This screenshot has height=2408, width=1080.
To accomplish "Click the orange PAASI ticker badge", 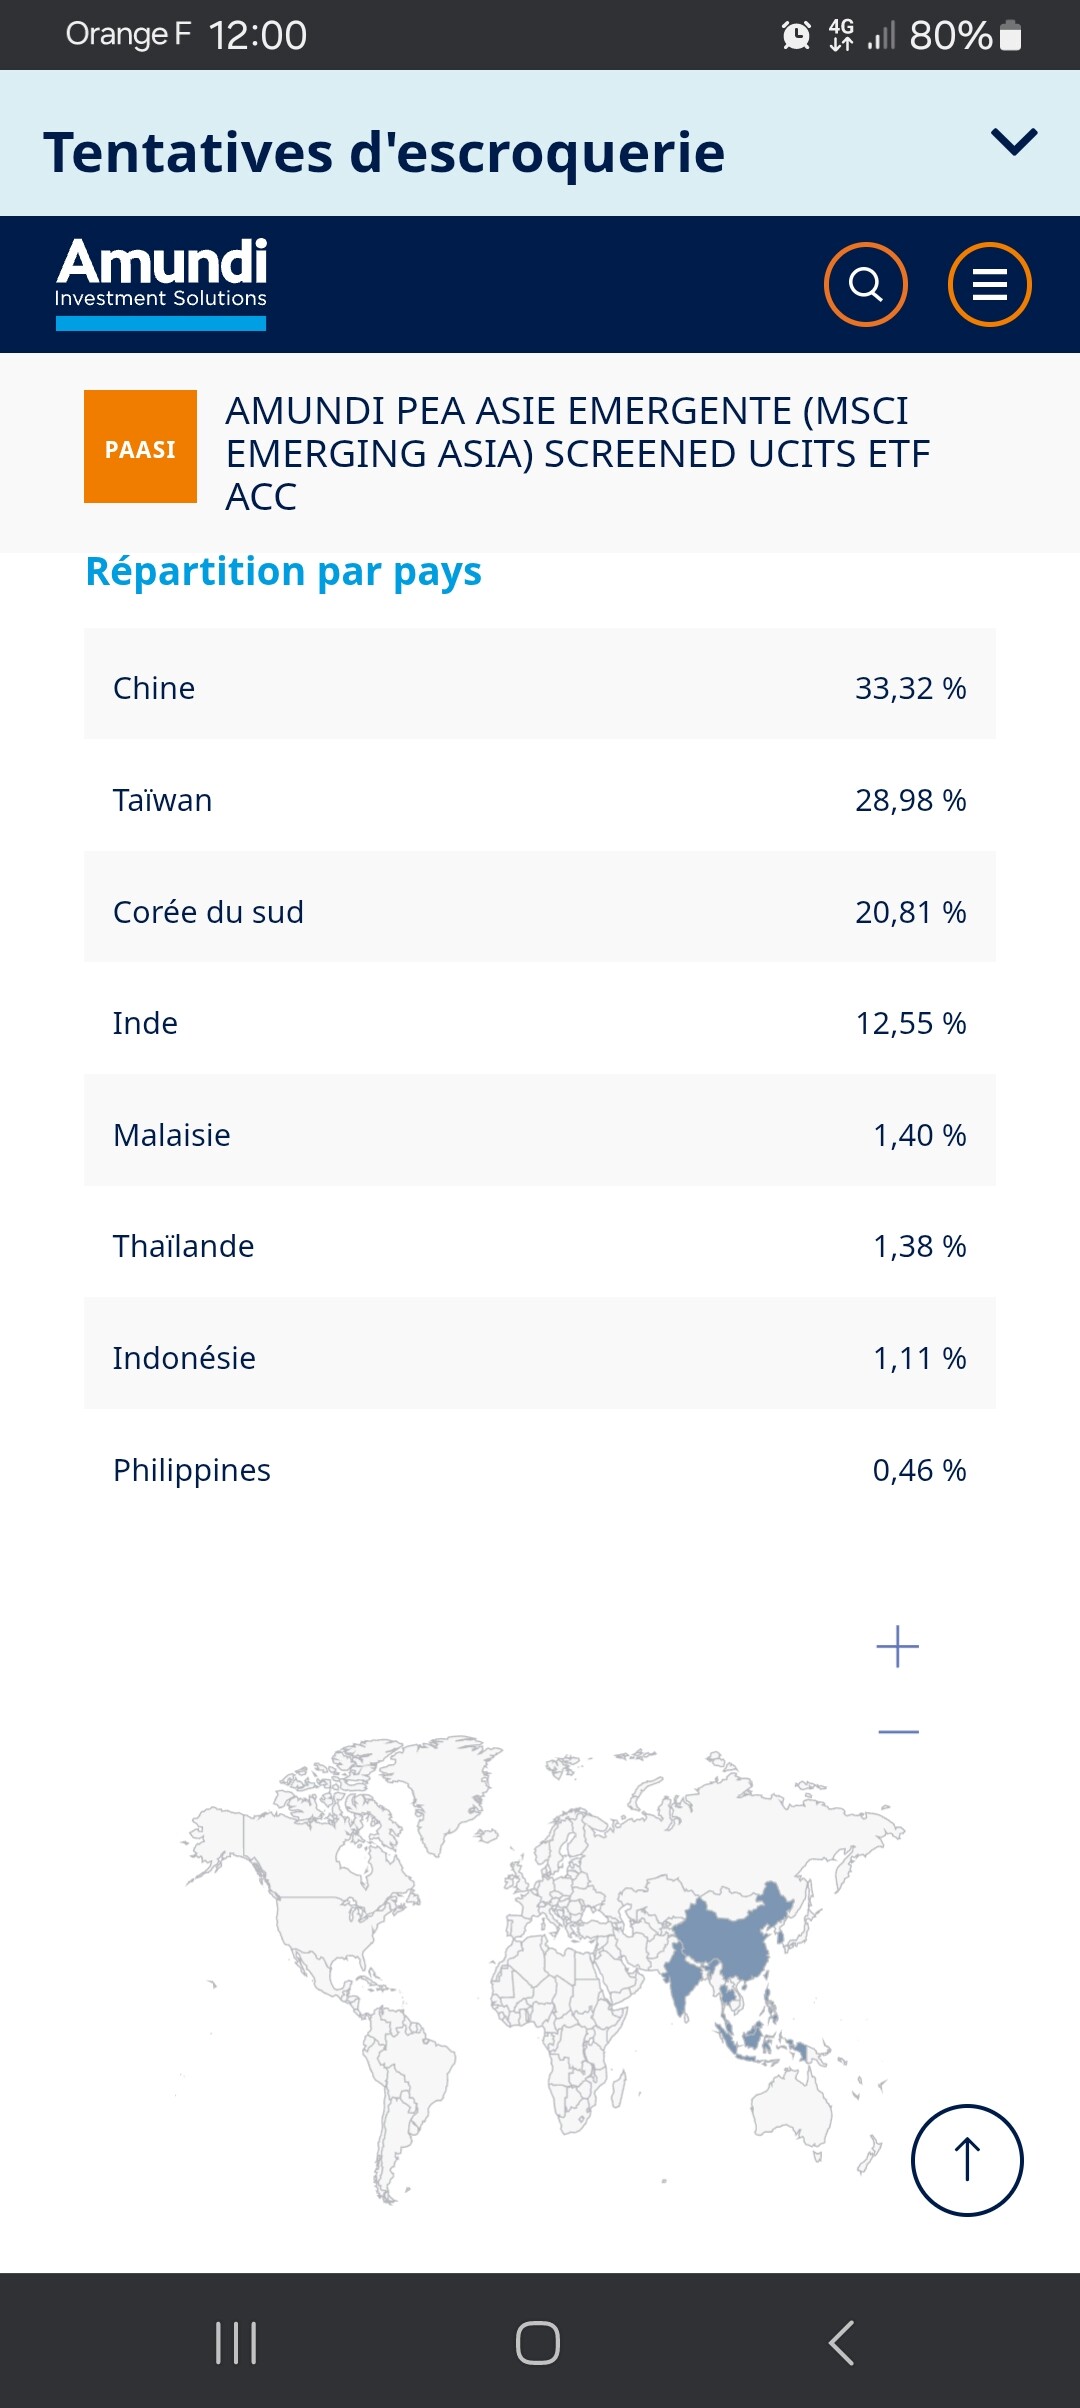I will pos(140,447).
